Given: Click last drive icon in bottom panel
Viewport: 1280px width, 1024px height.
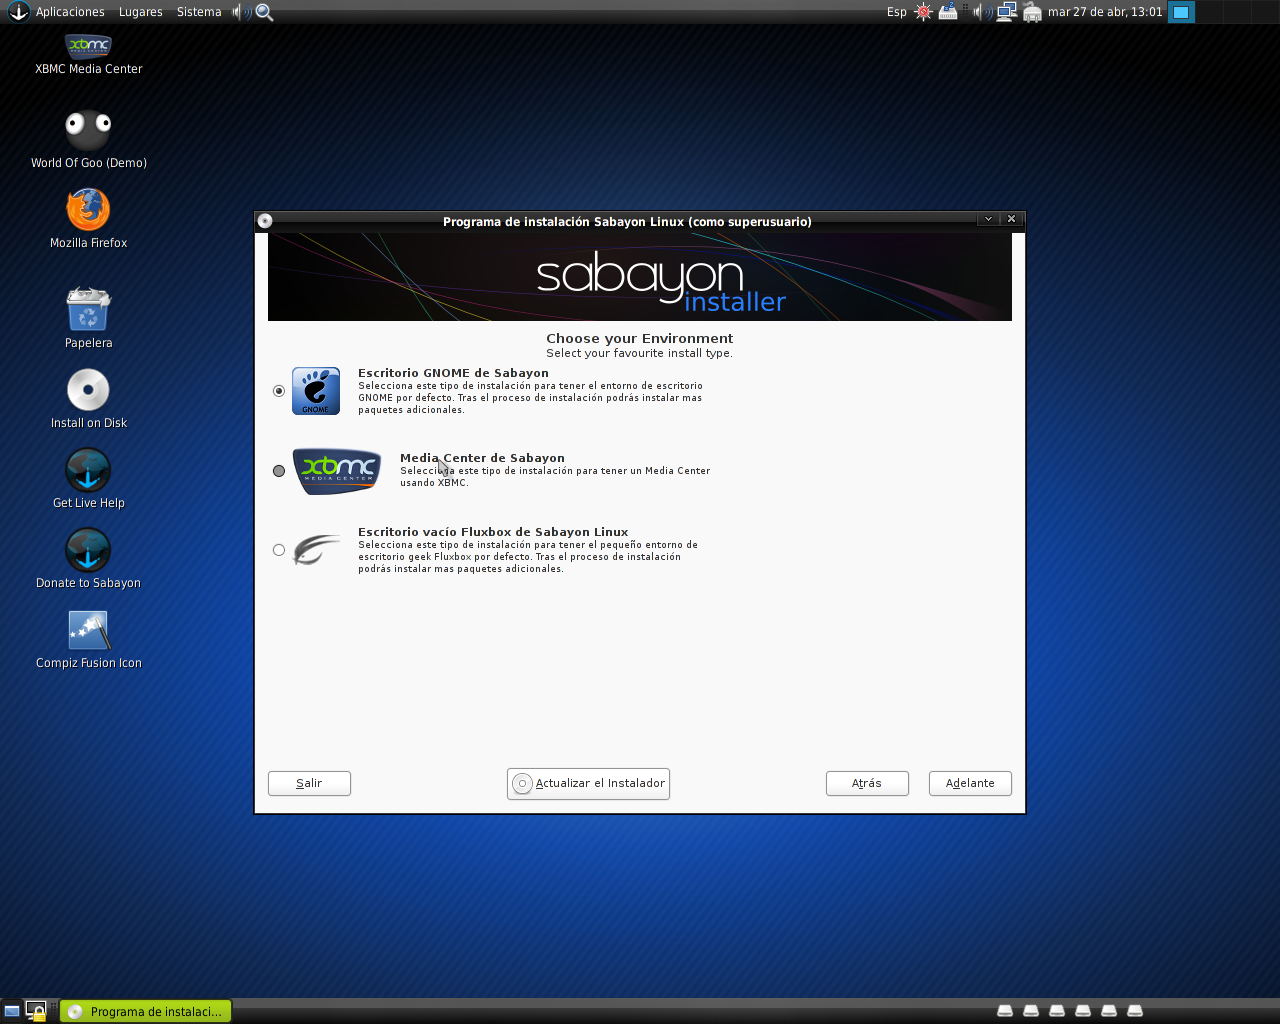Looking at the screenshot, I should coord(1135,1011).
